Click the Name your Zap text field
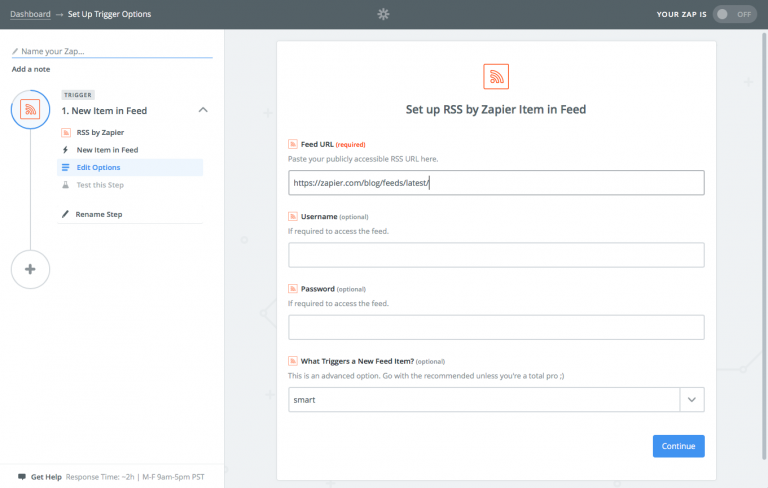The width and height of the screenshot is (768, 488). [112, 51]
